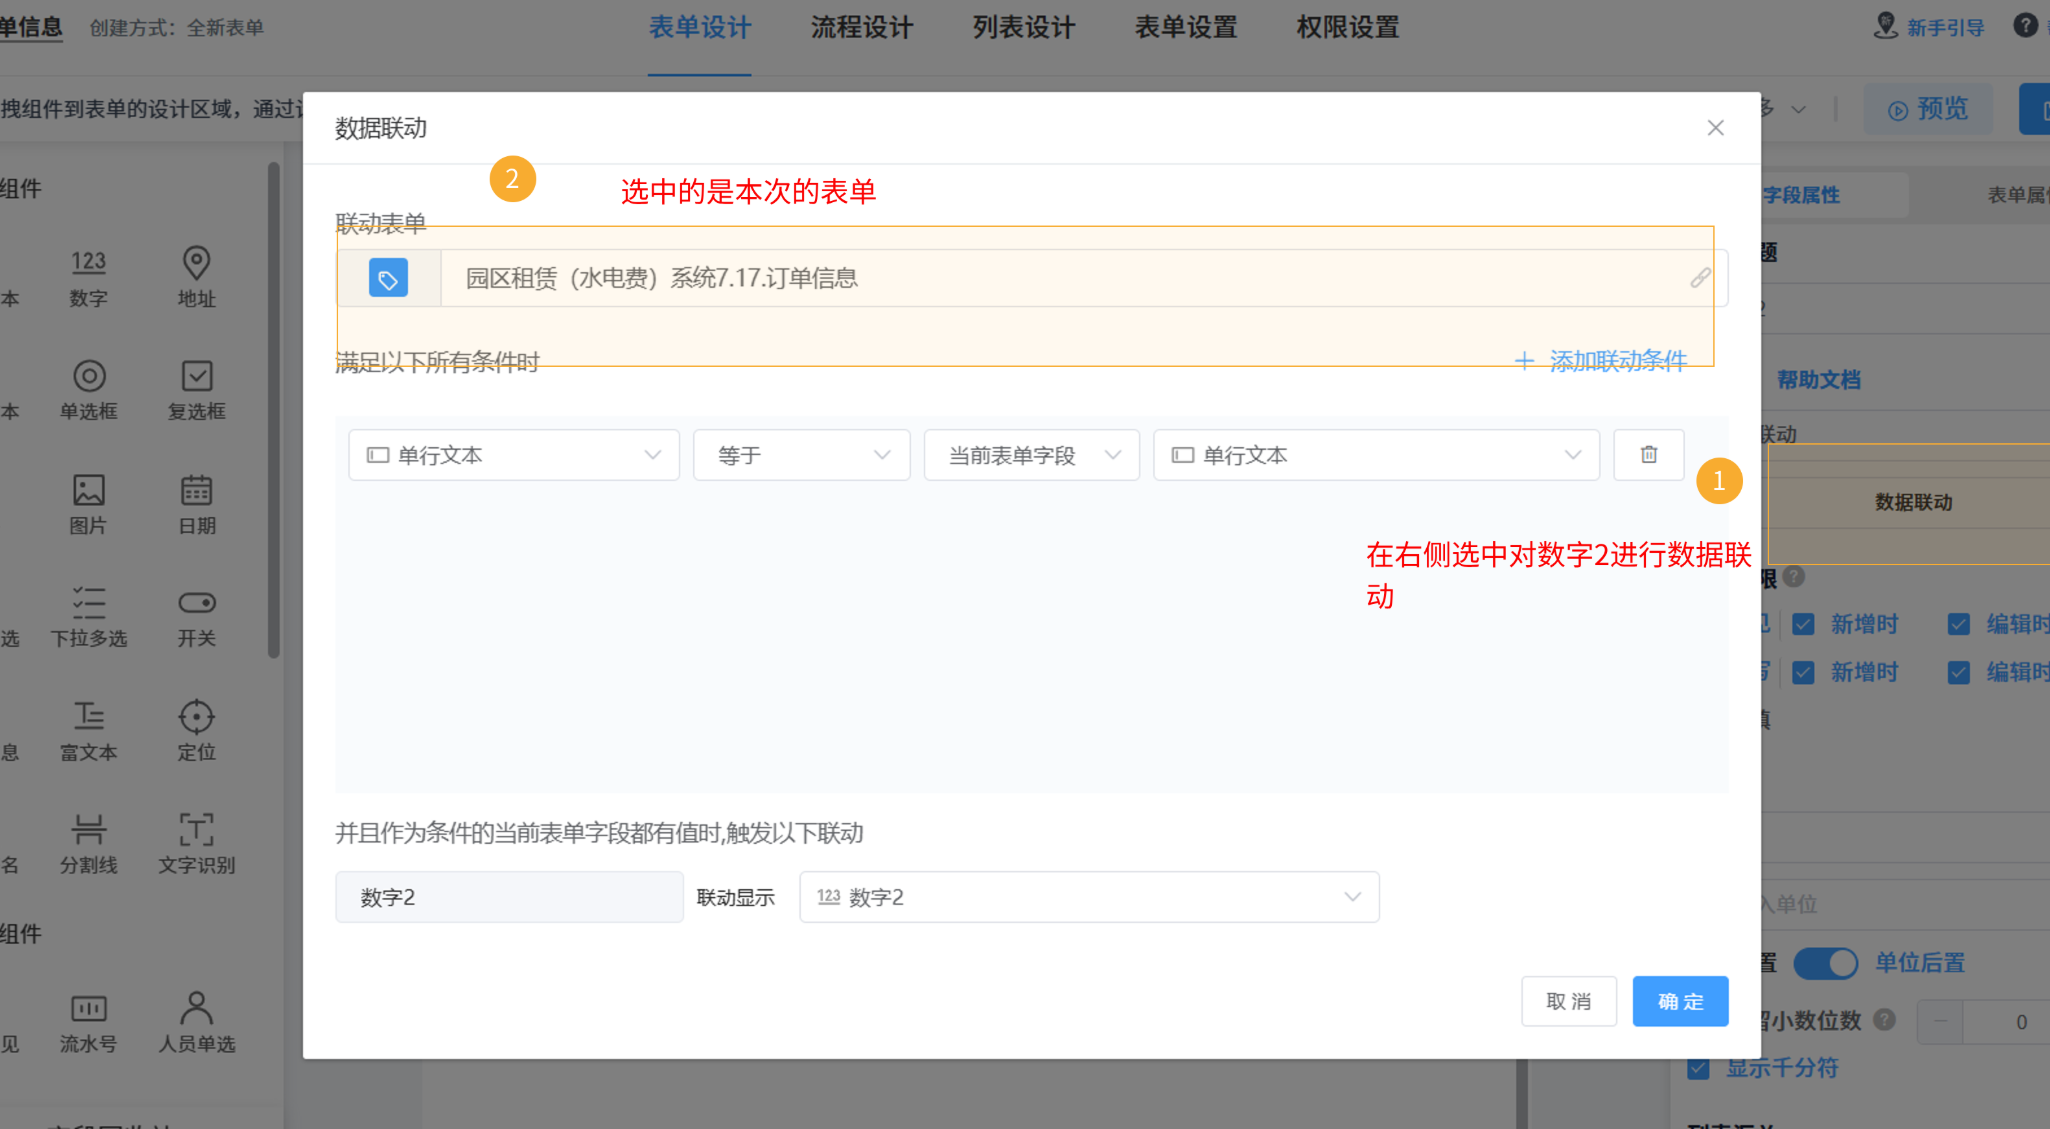Screen dimensions: 2050x1129
Task: Toggle first-row 编辑时 checkbox
Action: [1958, 624]
